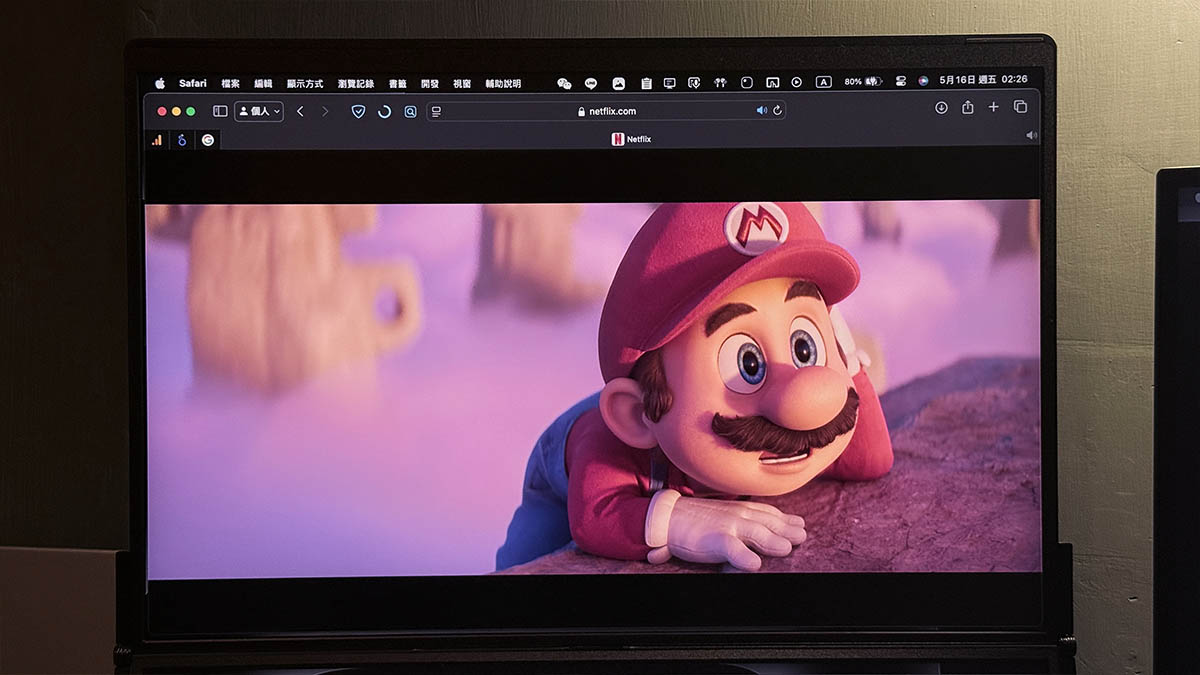Image resolution: width=1200 pixels, height=675 pixels.
Task: Open the Now Playing menu bar icon
Action: coord(797,82)
